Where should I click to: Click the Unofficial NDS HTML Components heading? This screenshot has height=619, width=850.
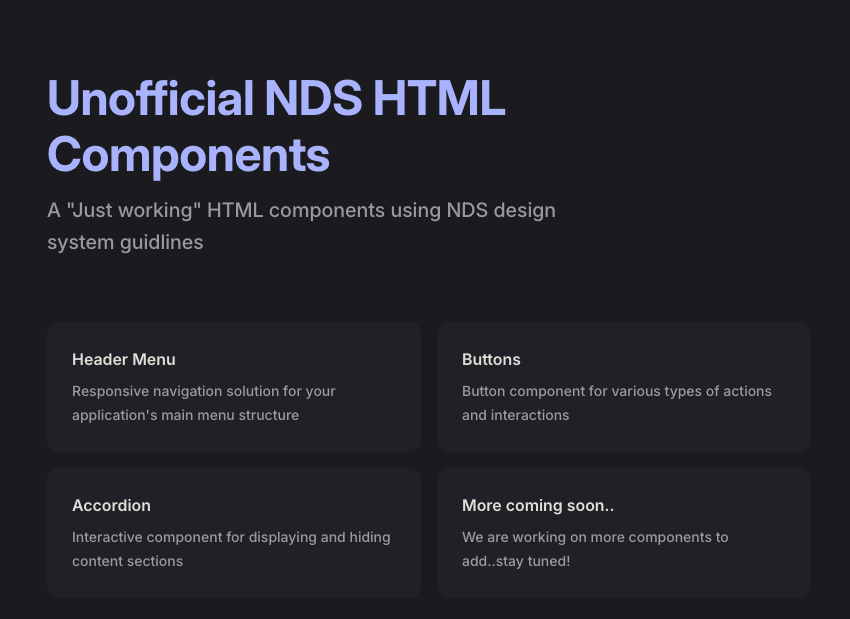[x=276, y=127]
